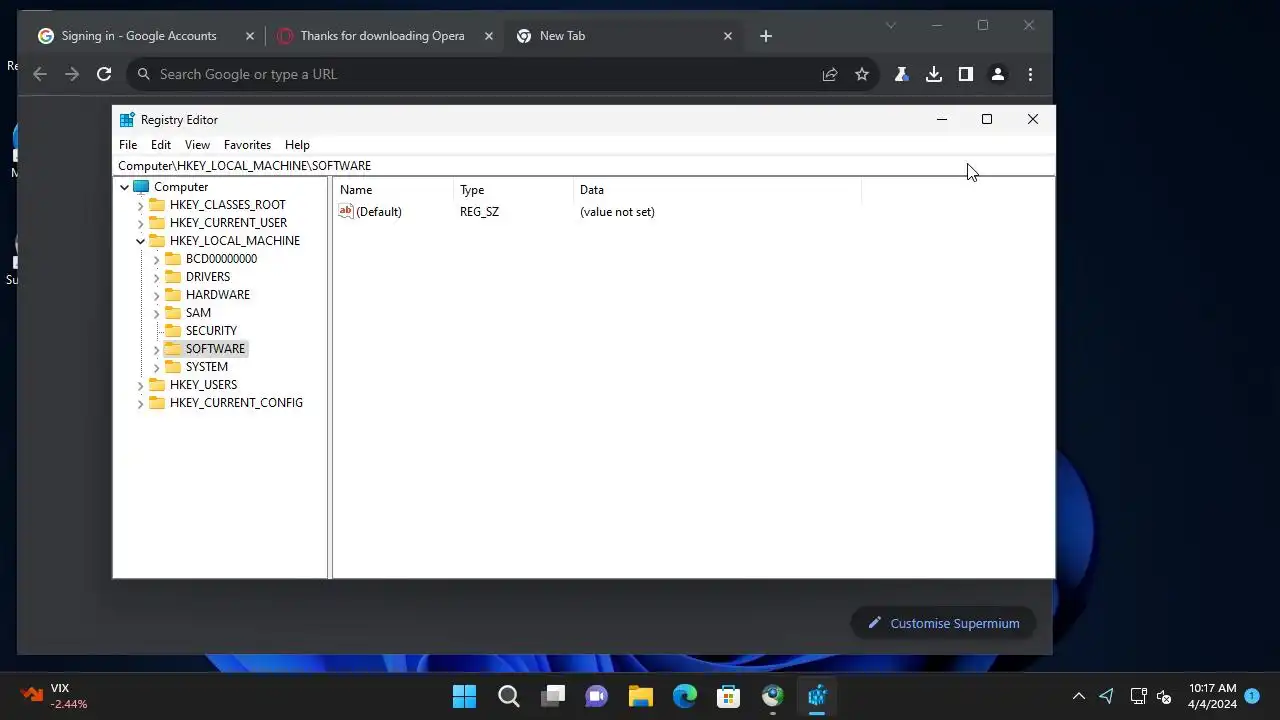Select the SOFTWARE key in tree

coord(215,349)
